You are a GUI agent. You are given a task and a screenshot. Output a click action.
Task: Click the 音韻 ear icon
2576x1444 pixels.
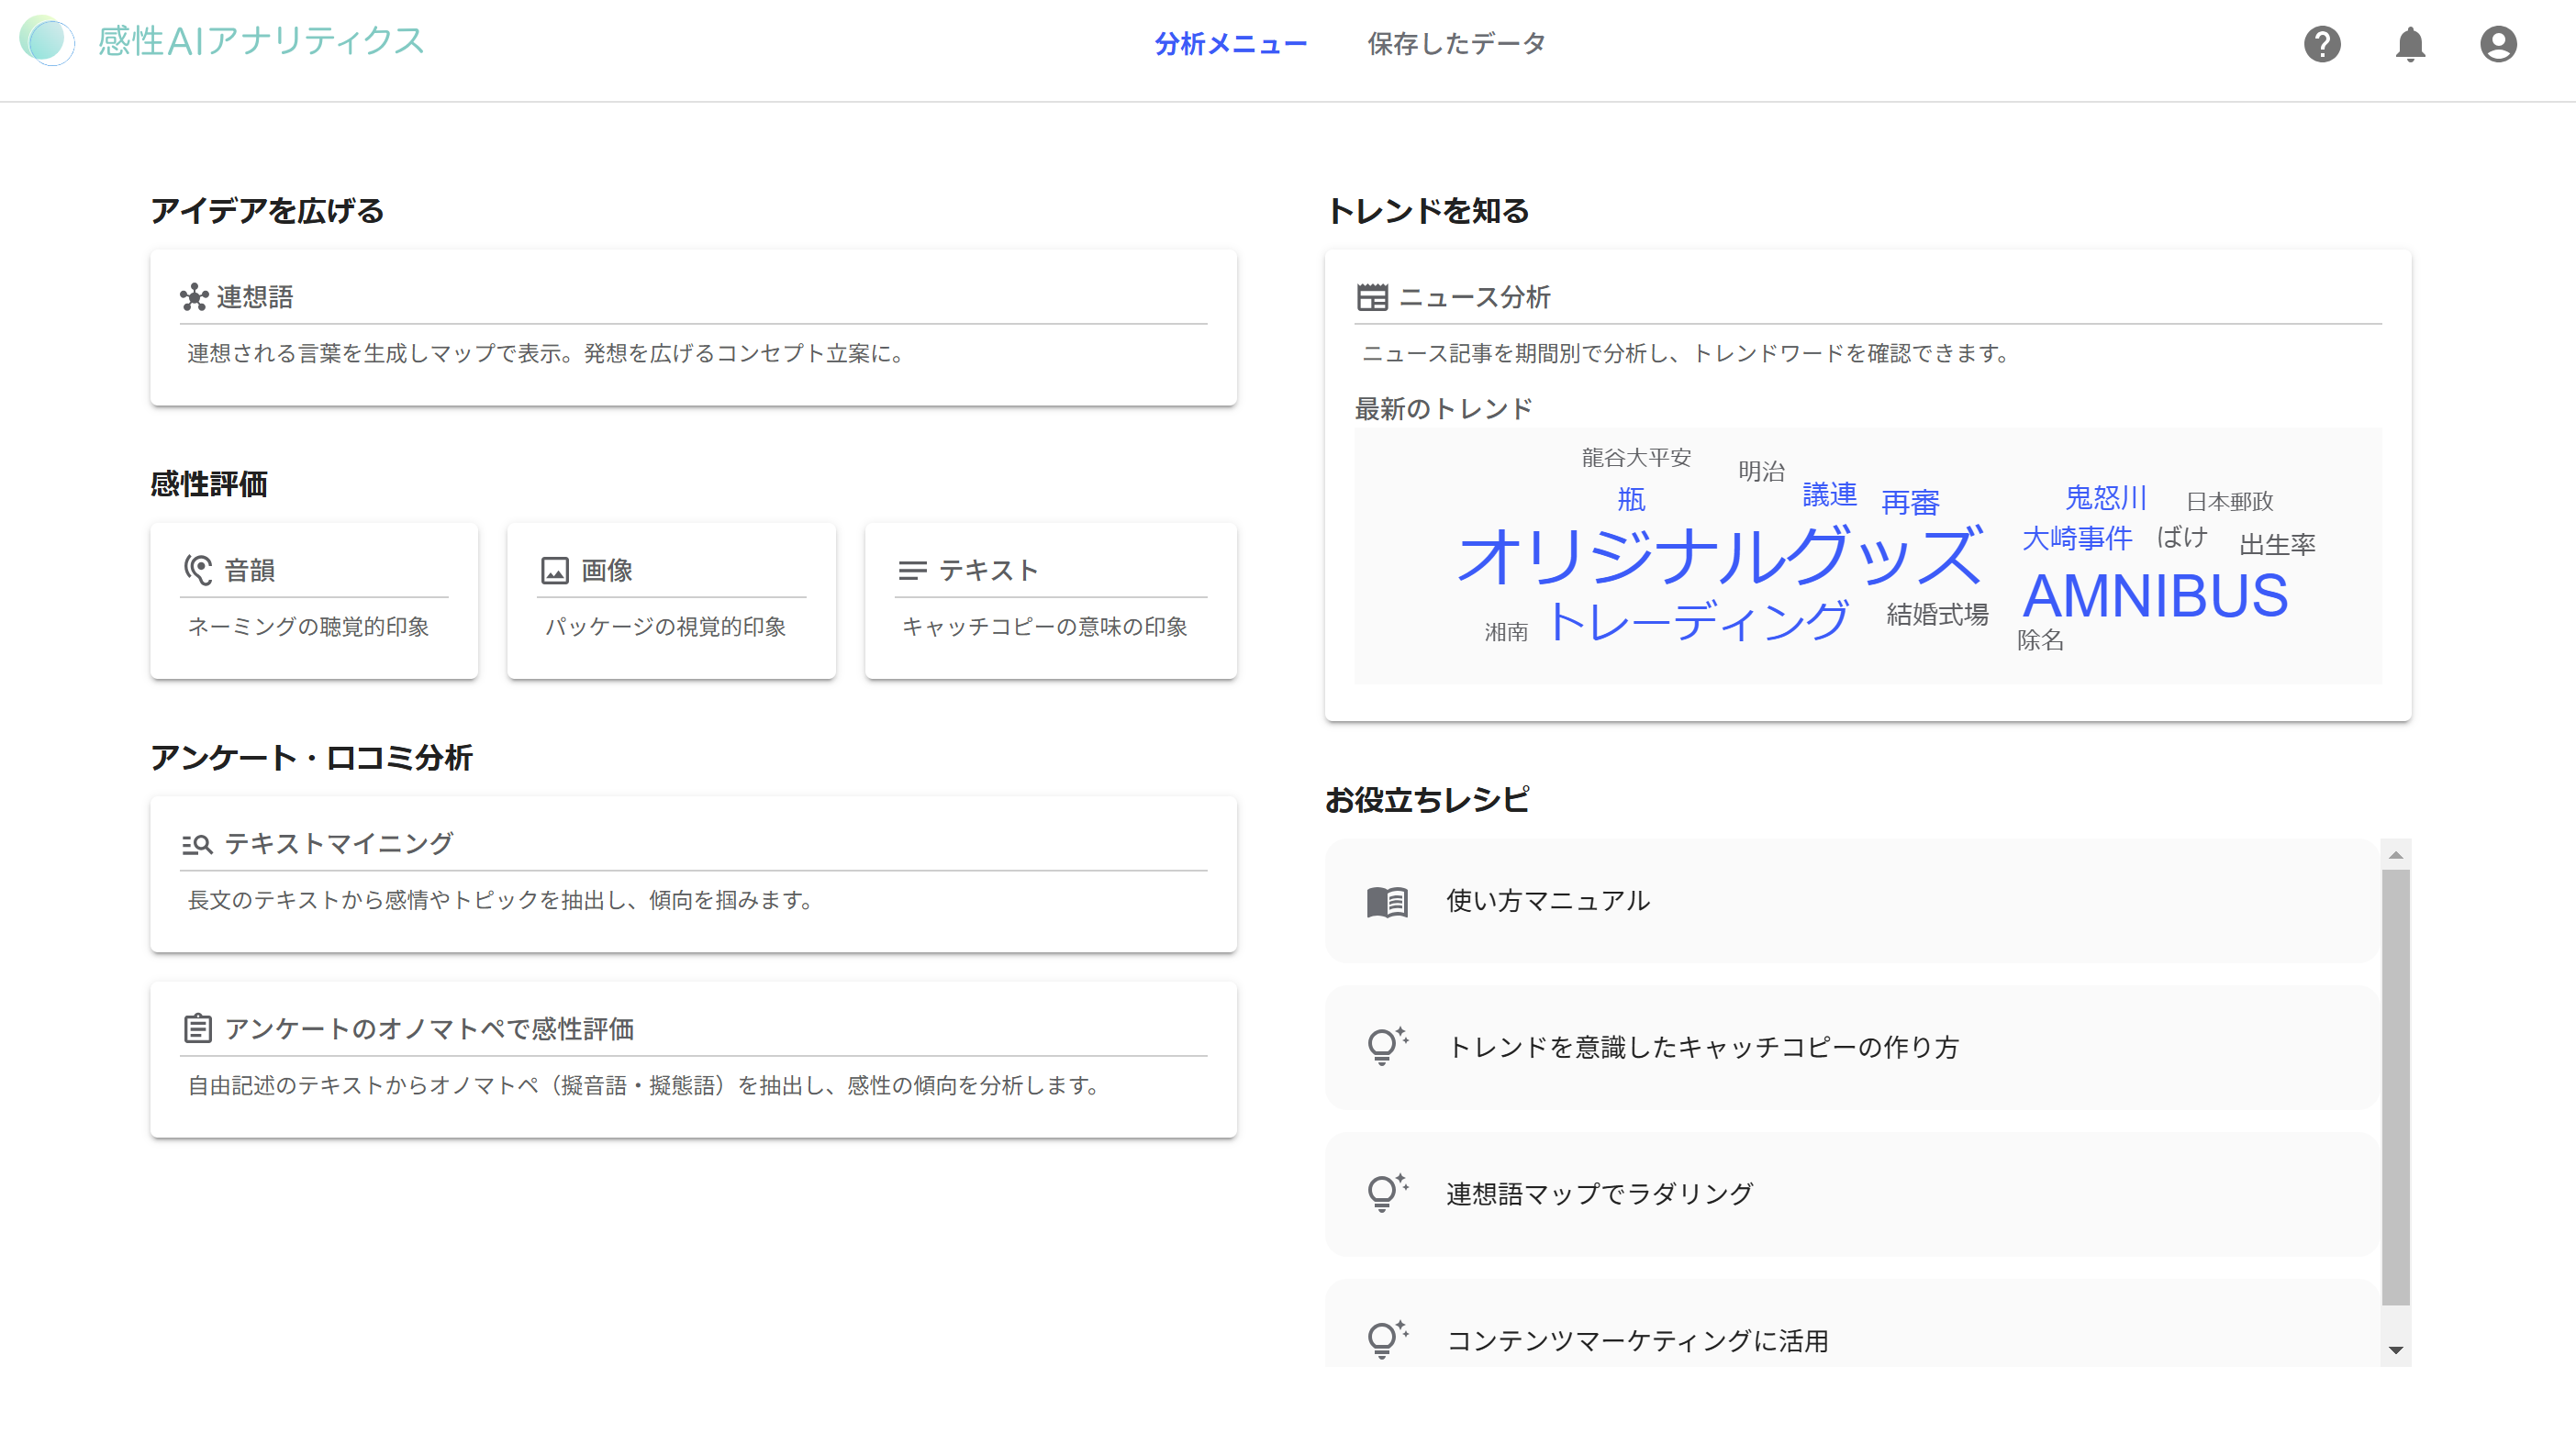pyautogui.click(x=198, y=570)
